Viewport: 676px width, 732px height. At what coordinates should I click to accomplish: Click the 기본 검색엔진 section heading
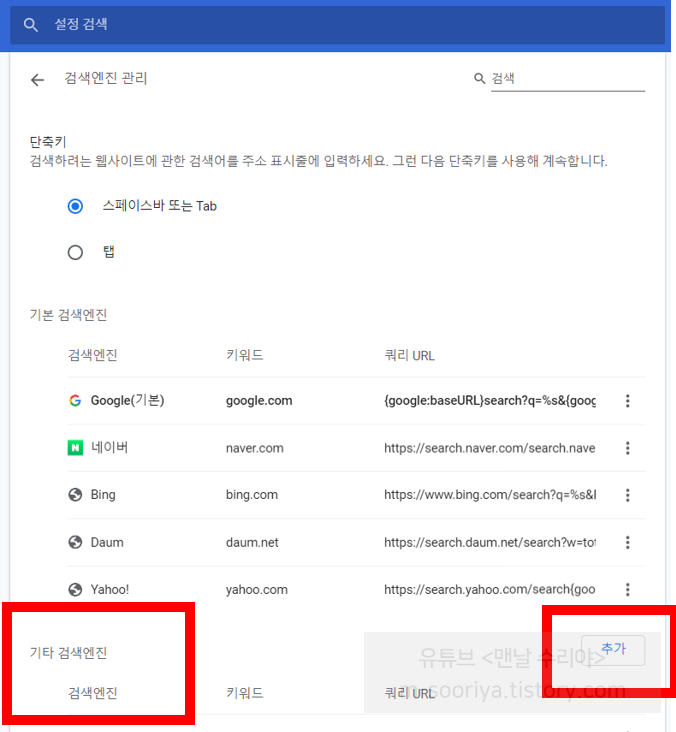[x=69, y=315]
